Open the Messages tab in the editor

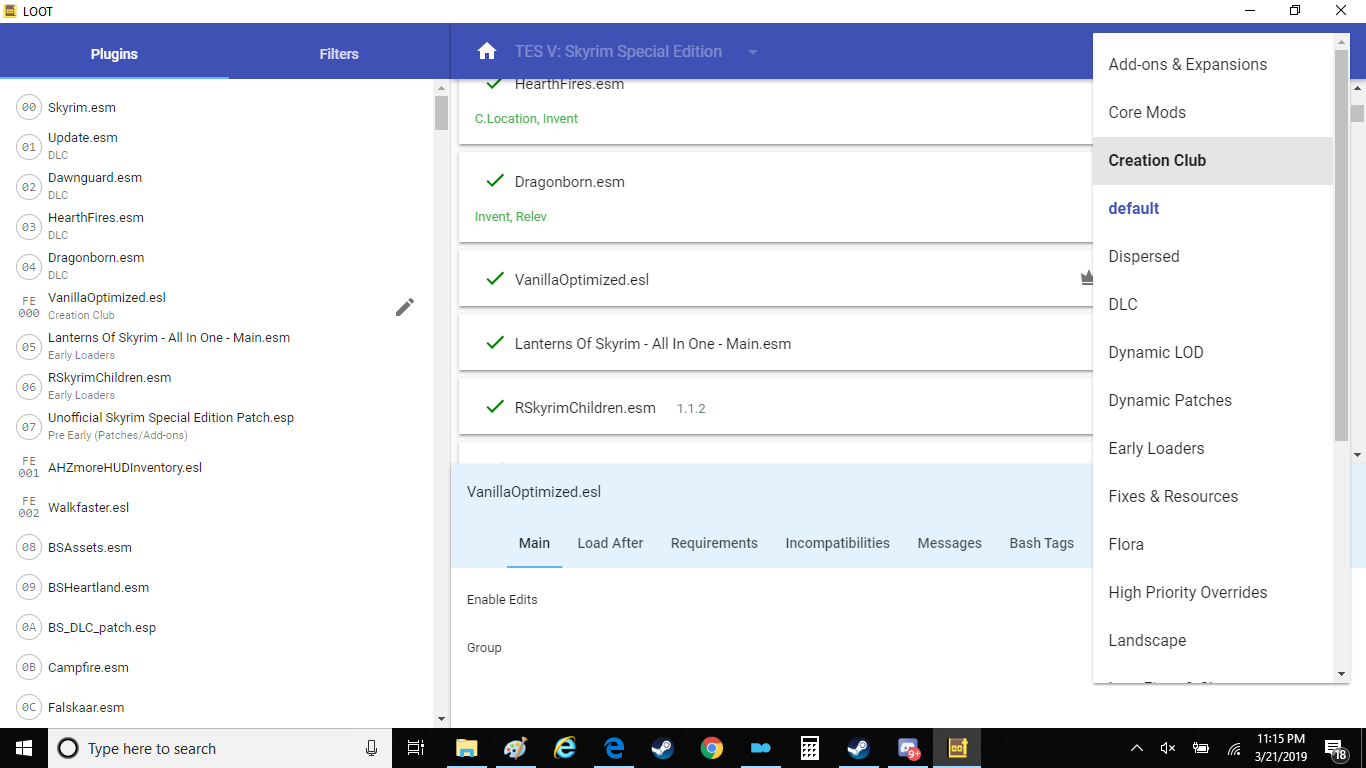pos(949,543)
